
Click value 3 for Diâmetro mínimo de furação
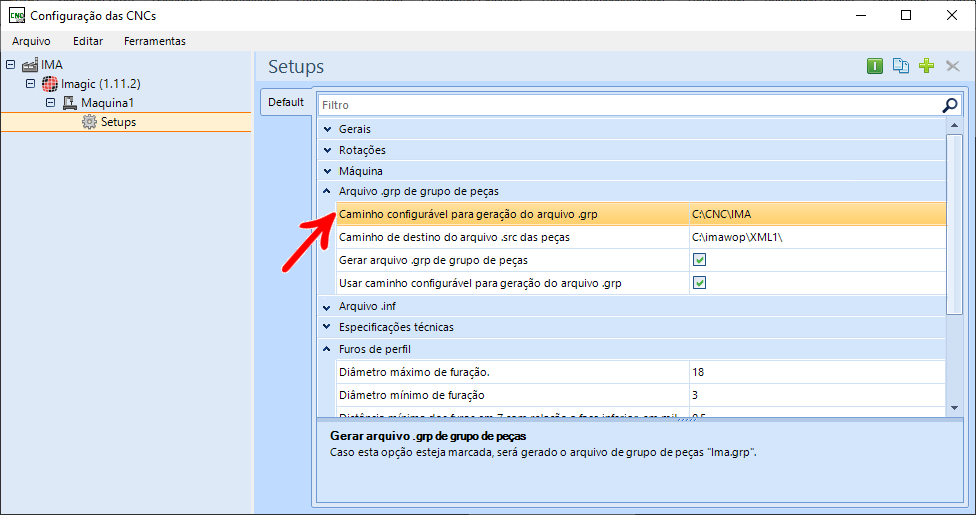coord(695,395)
